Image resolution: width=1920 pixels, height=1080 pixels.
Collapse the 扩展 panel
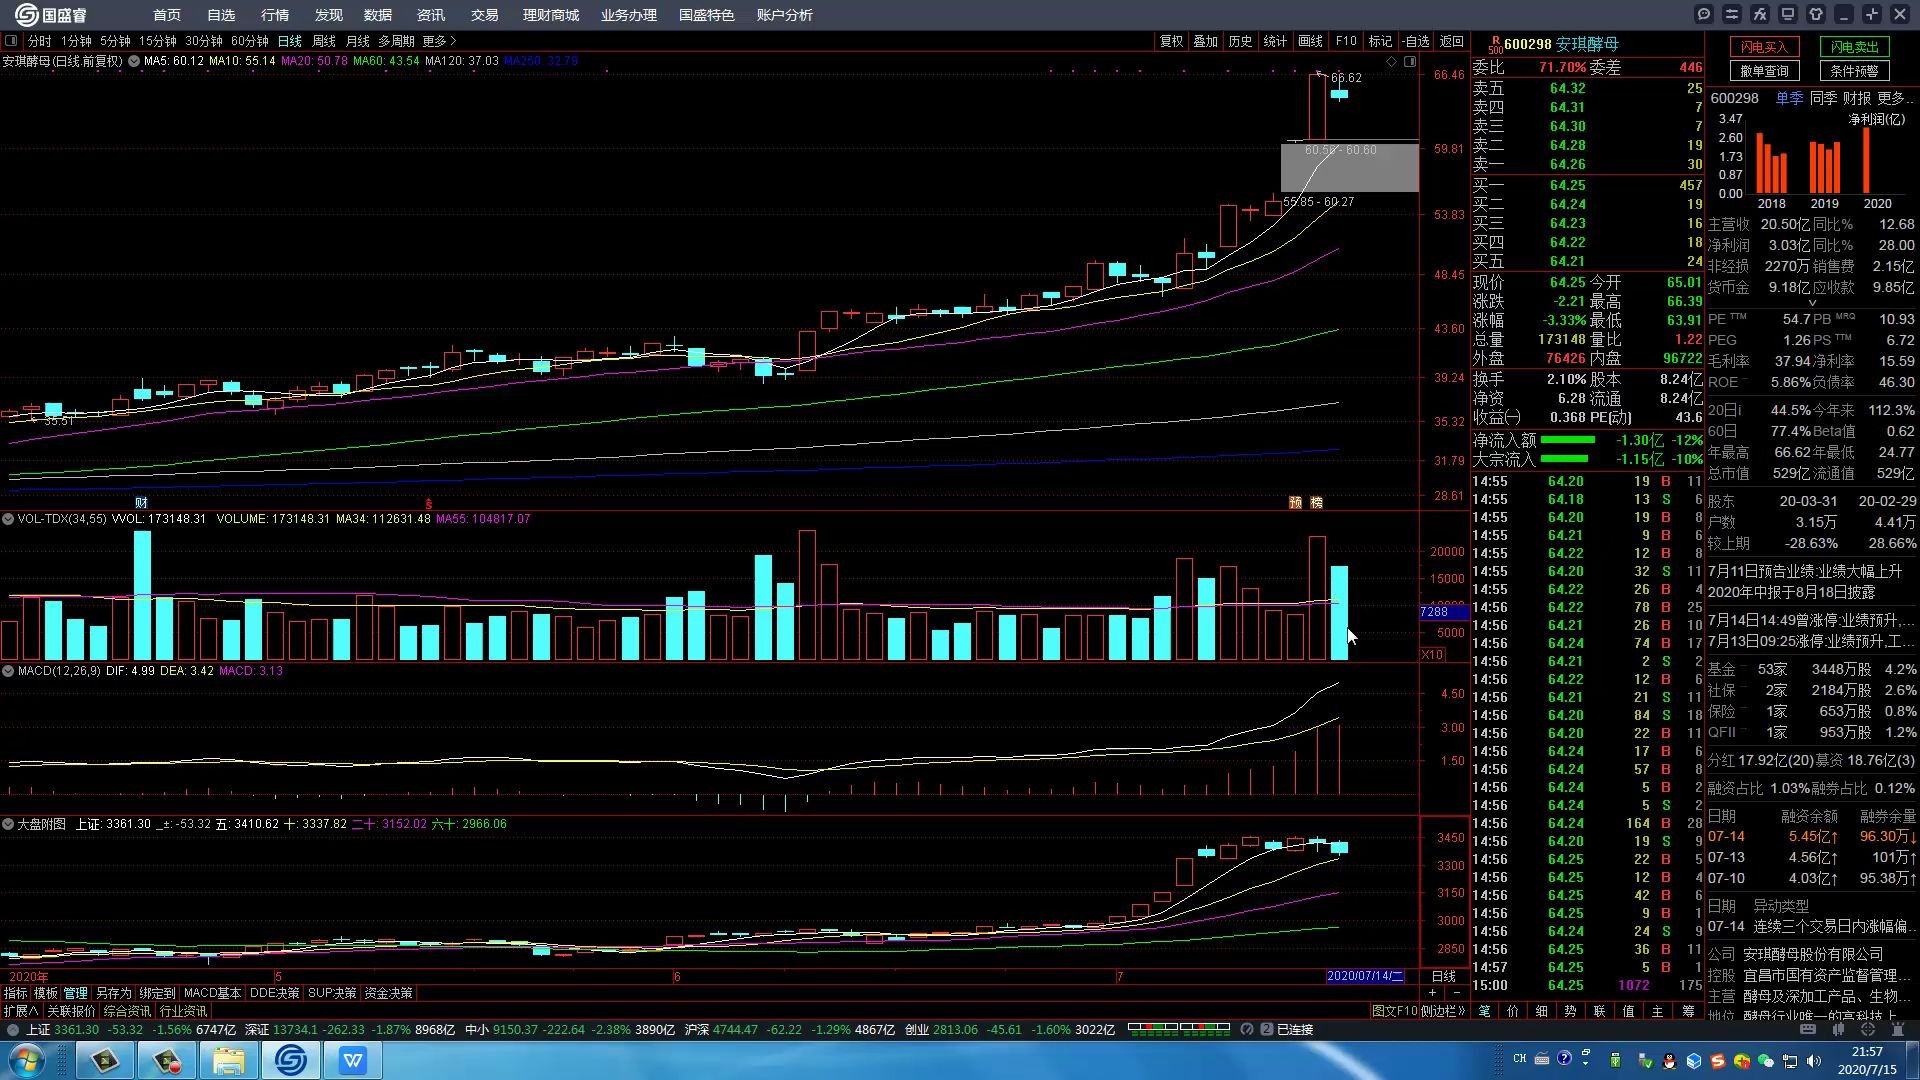[21, 1011]
